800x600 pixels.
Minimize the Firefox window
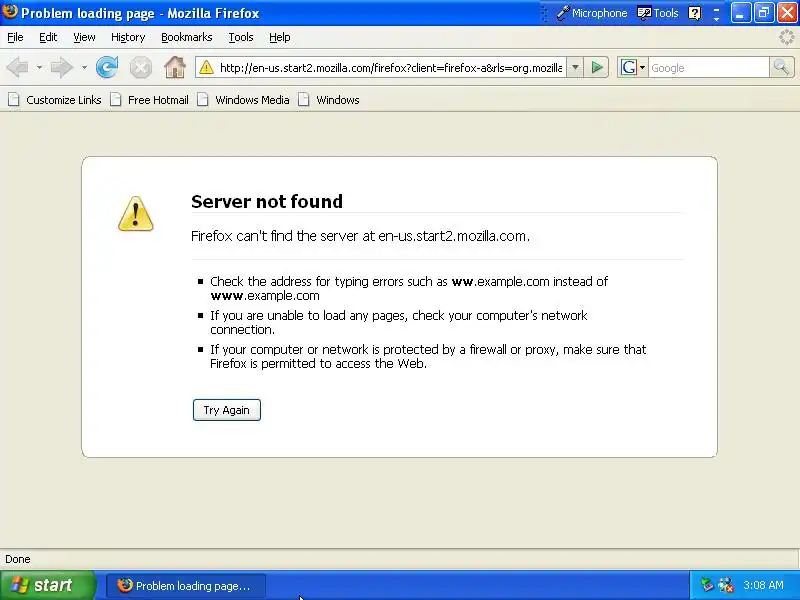(740, 13)
